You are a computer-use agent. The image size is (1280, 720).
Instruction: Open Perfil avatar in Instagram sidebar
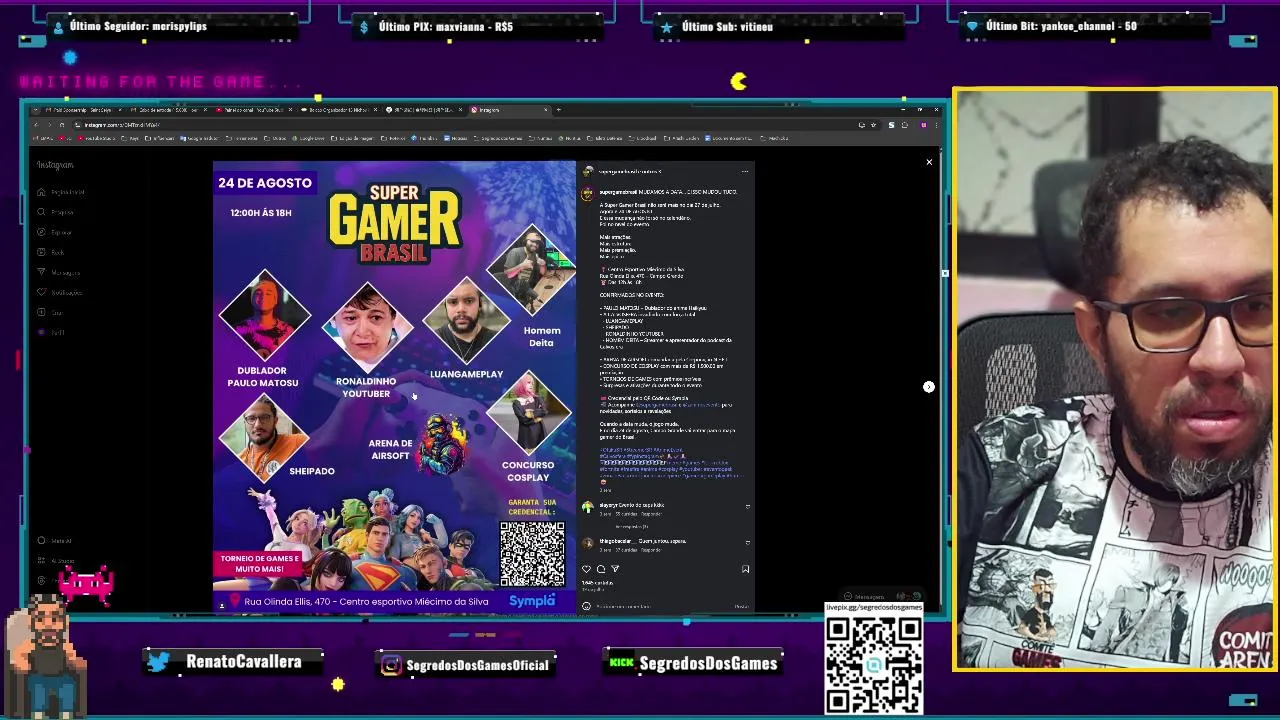click(41, 332)
